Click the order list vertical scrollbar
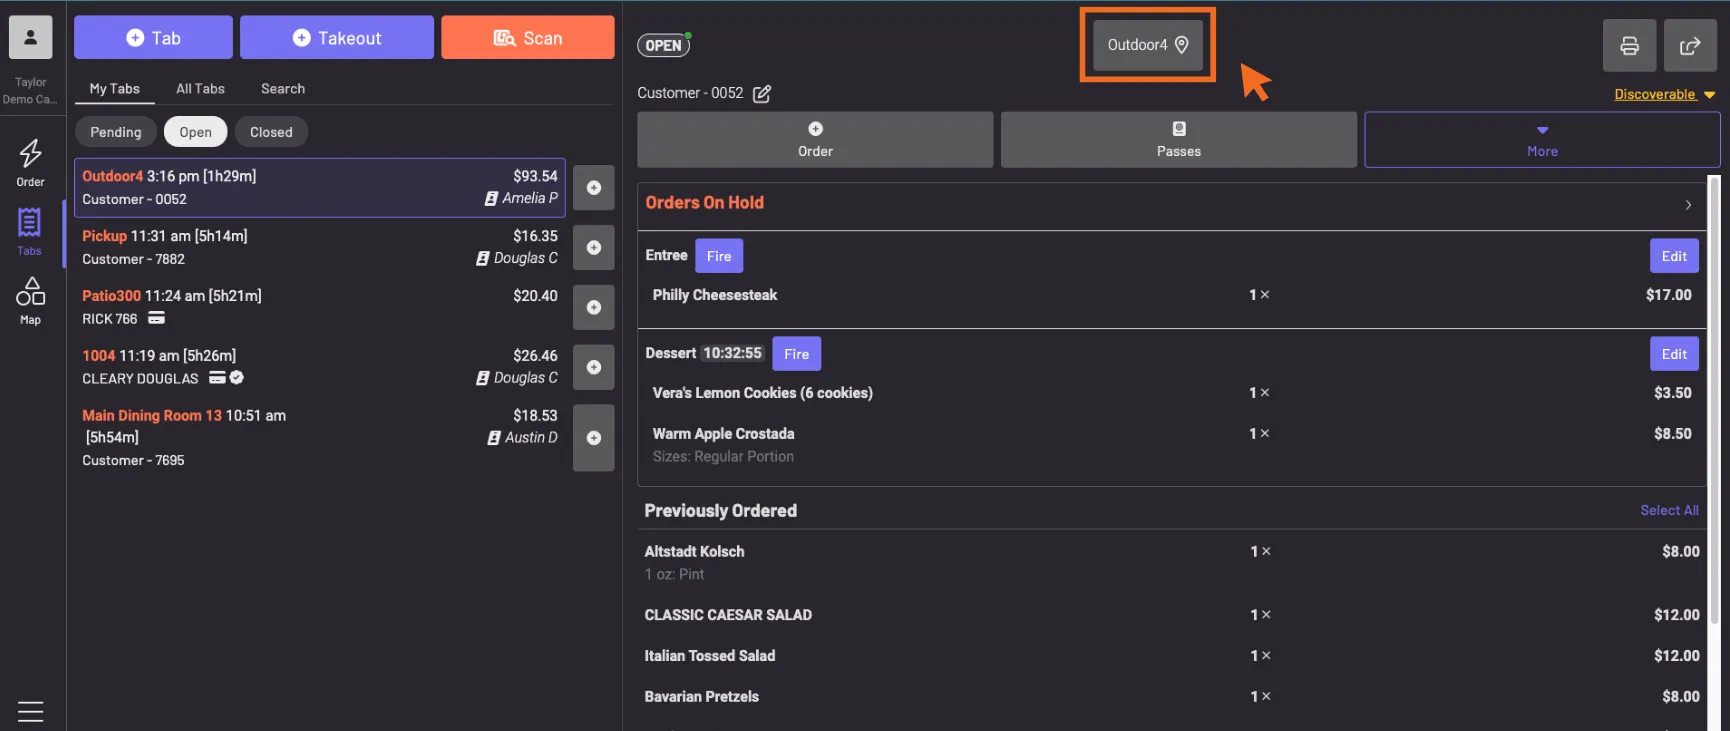 pos(1713,400)
